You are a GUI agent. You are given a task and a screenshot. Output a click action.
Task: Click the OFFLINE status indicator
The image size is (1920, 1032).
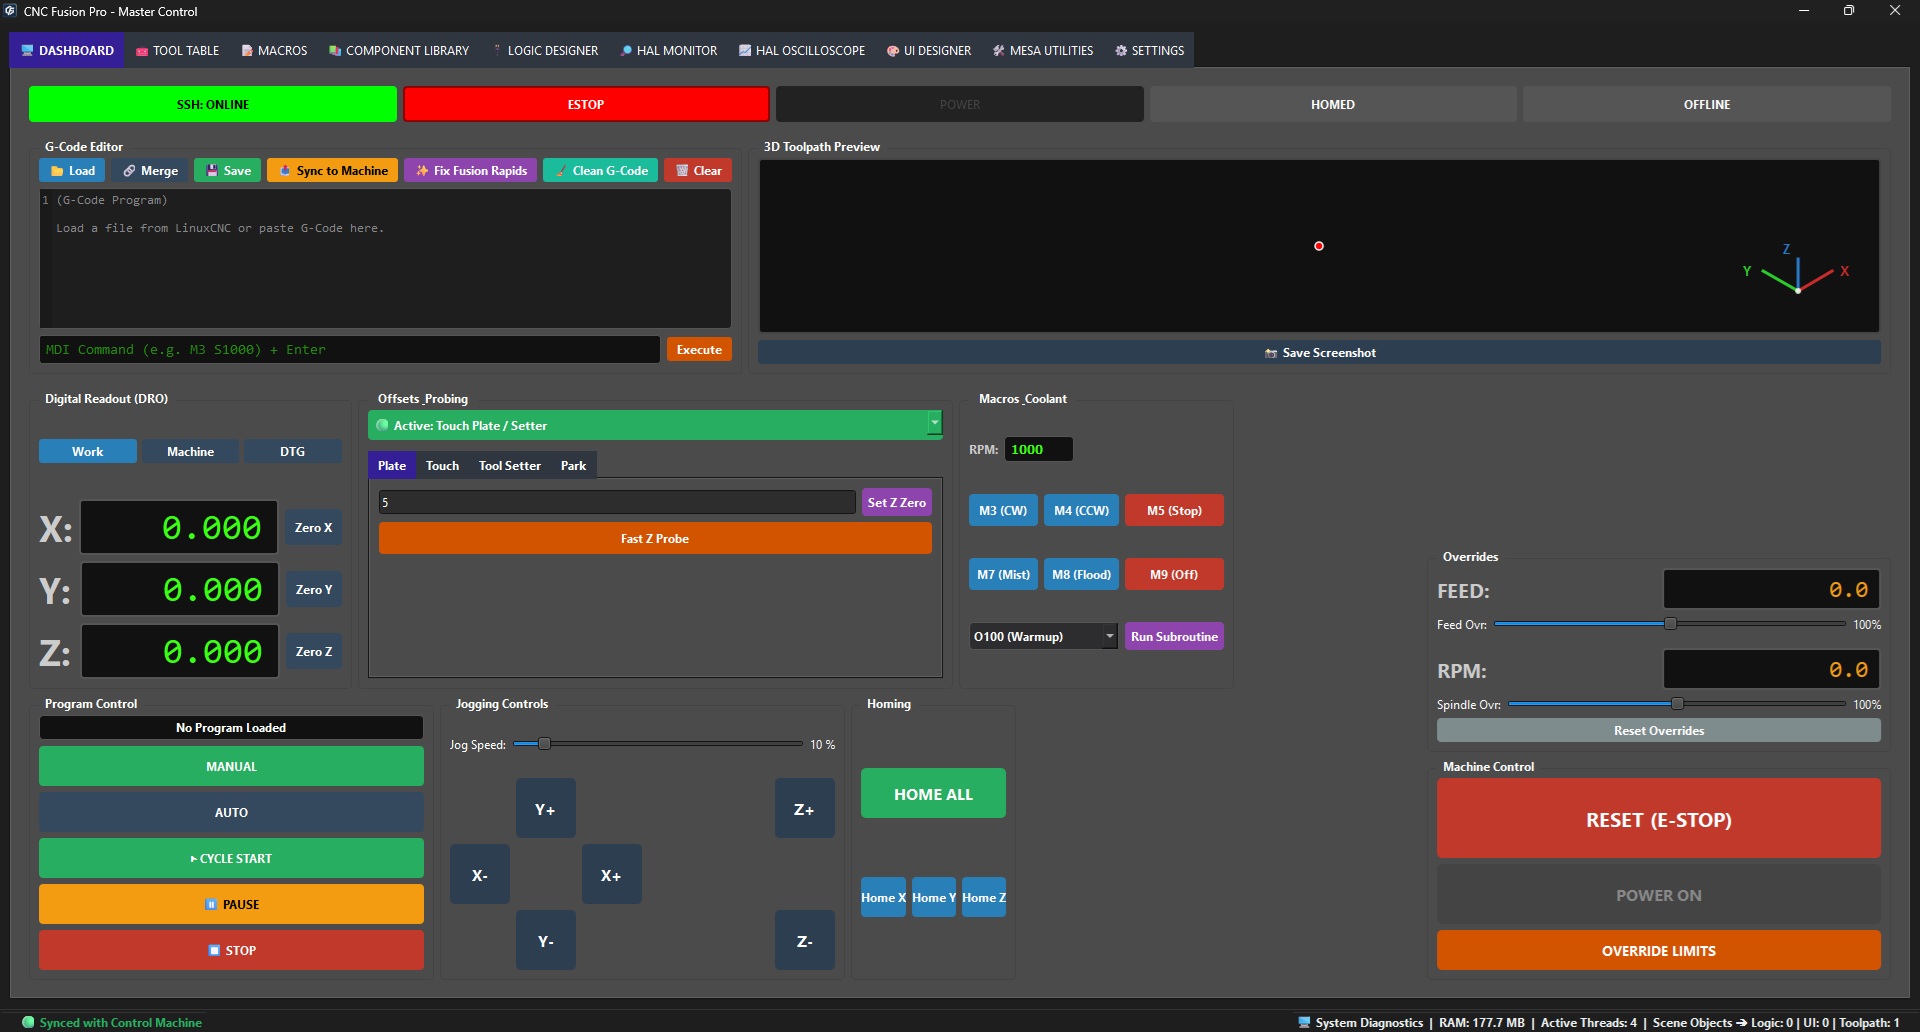coord(1707,104)
